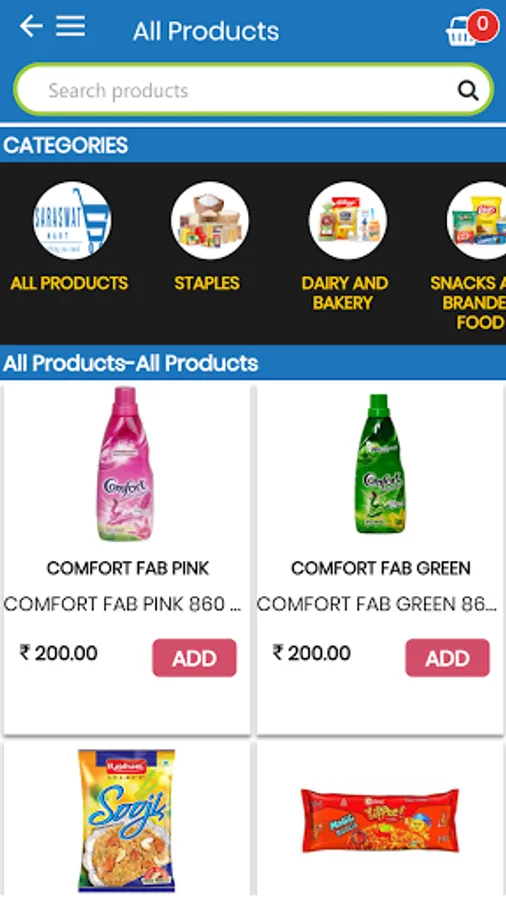Tap the DAIRY AND BAKERY label
The height and width of the screenshot is (900, 506).
[x=344, y=293]
